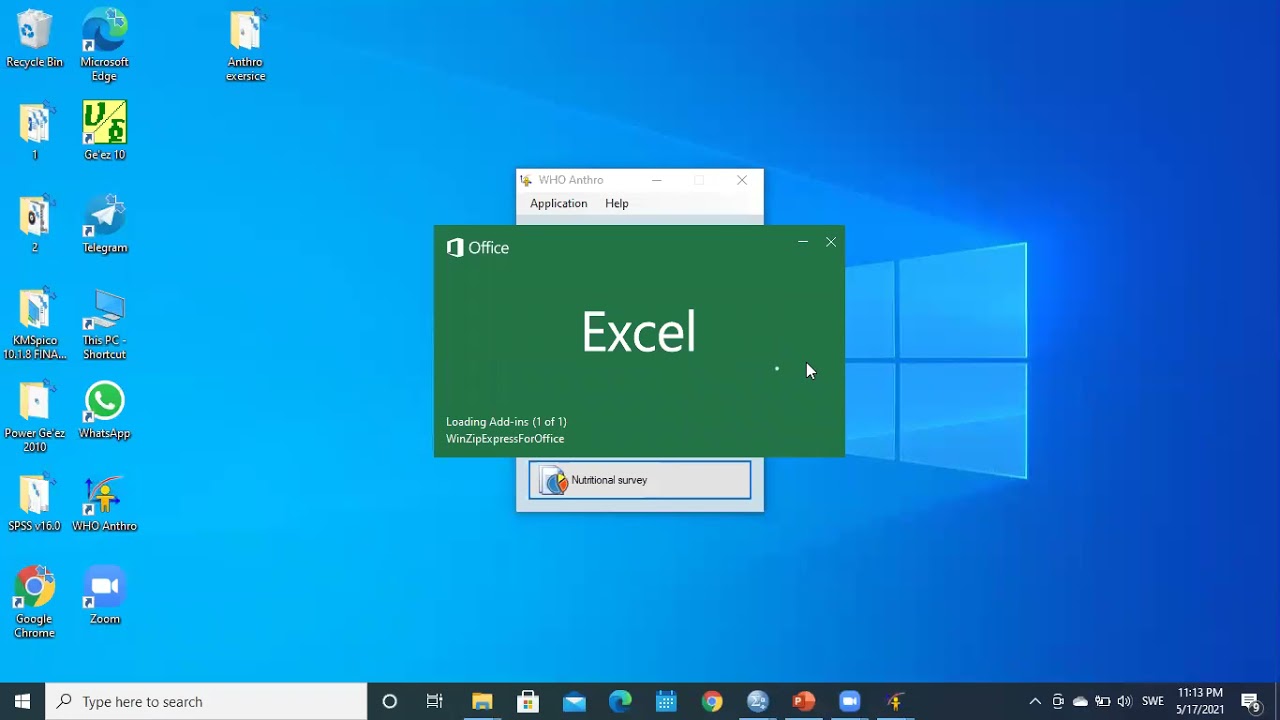Screen dimensions: 1280x720
Task: Open the clock and date flyout
Action: click(x=1200, y=701)
